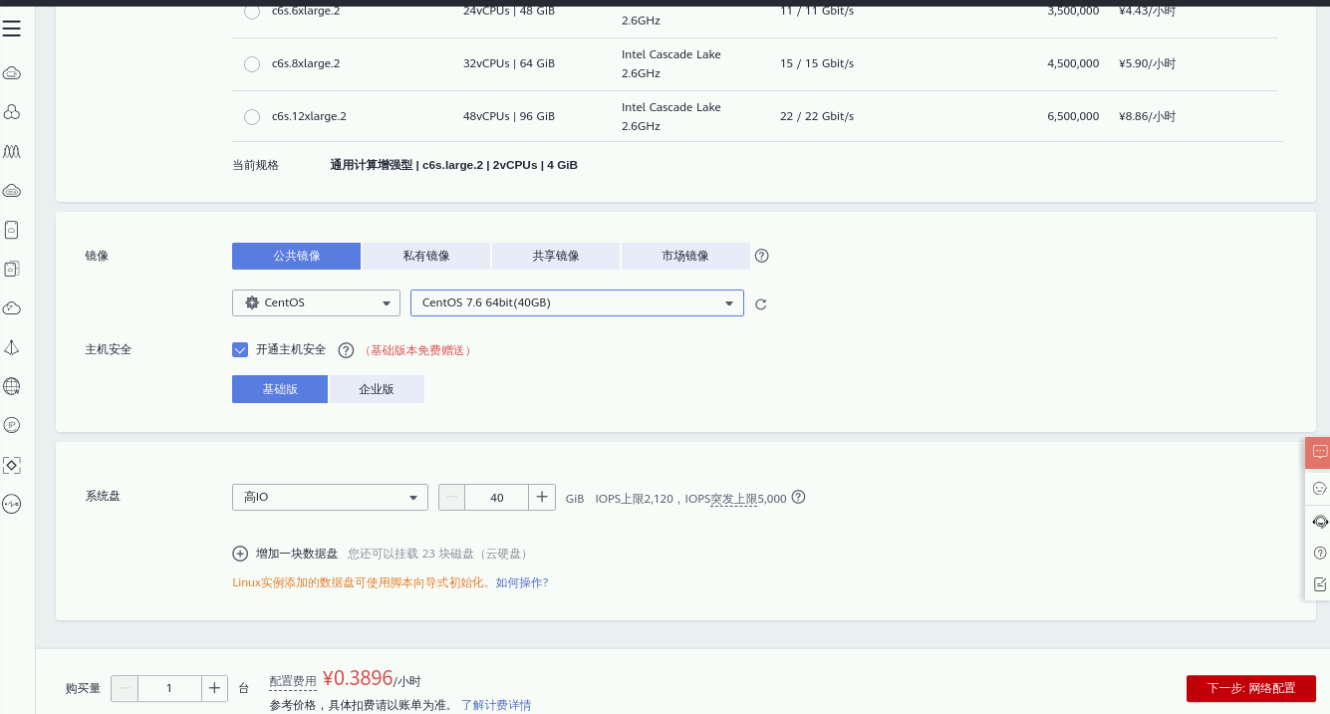
Task: Select 基础版 host security edition
Action: pos(280,389)
